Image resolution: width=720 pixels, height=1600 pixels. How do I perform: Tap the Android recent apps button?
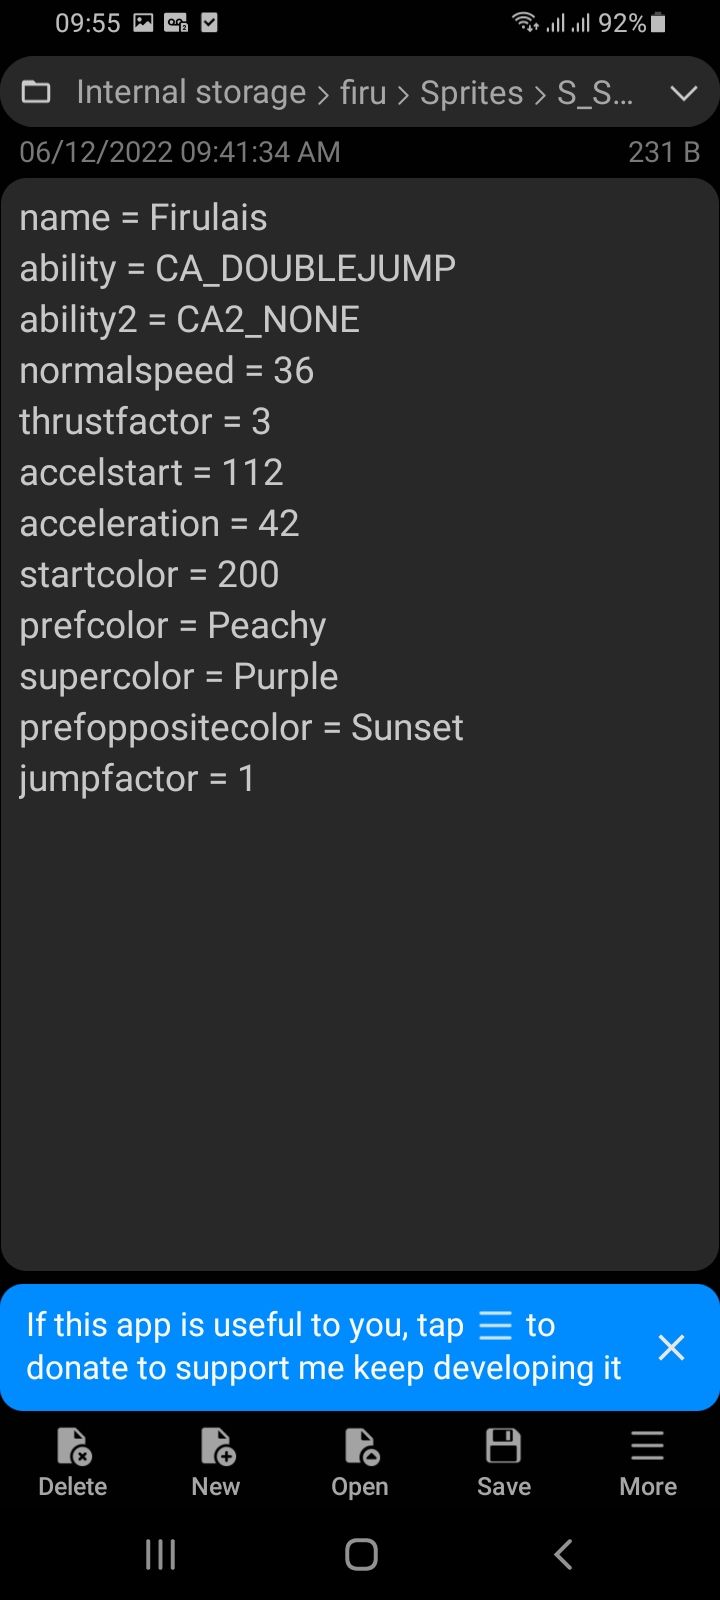click(x=160, y=1554)
